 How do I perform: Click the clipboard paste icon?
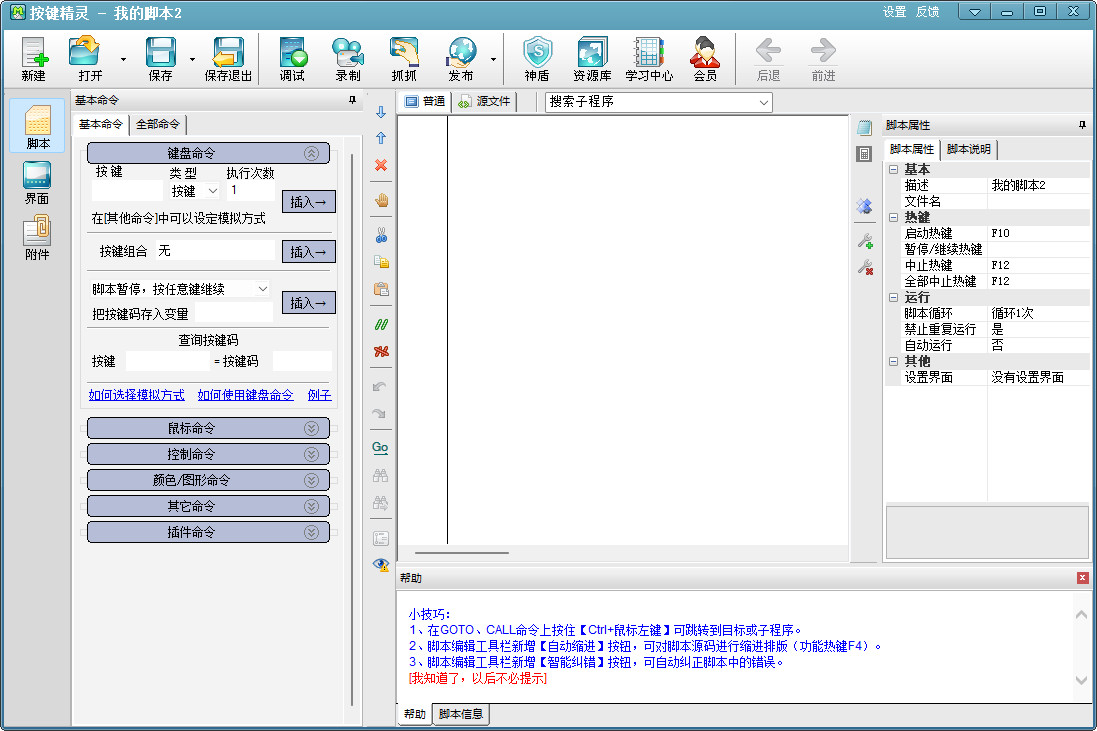pos(381,289)
